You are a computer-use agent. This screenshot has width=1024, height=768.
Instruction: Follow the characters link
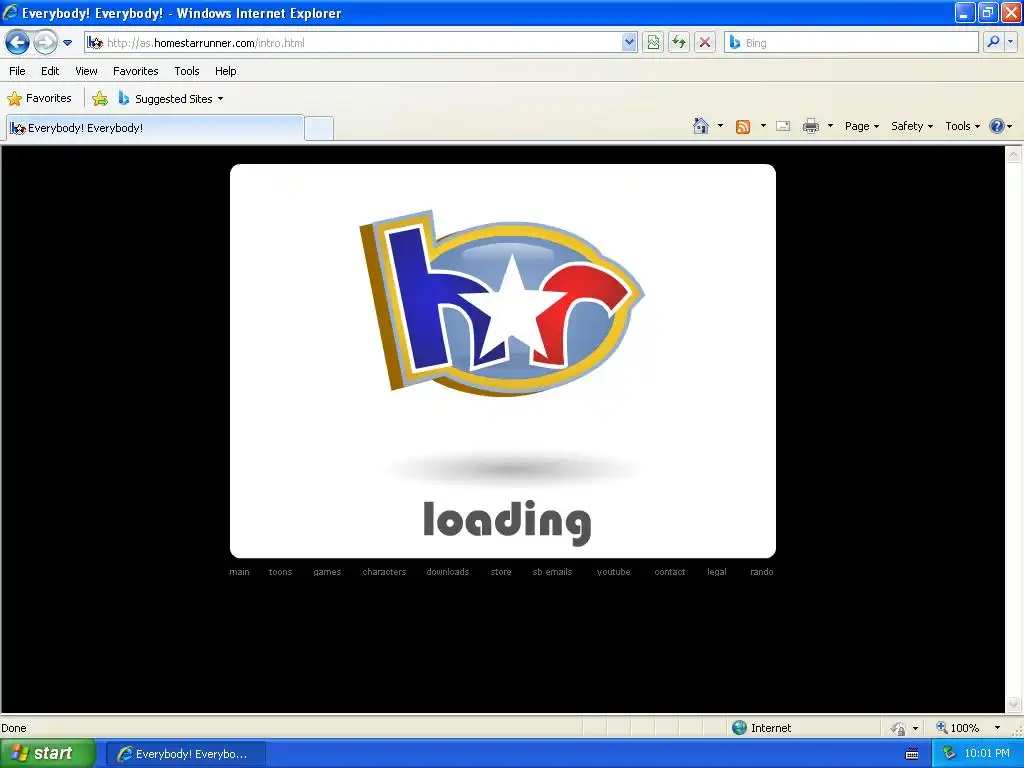tap(384, 572)
